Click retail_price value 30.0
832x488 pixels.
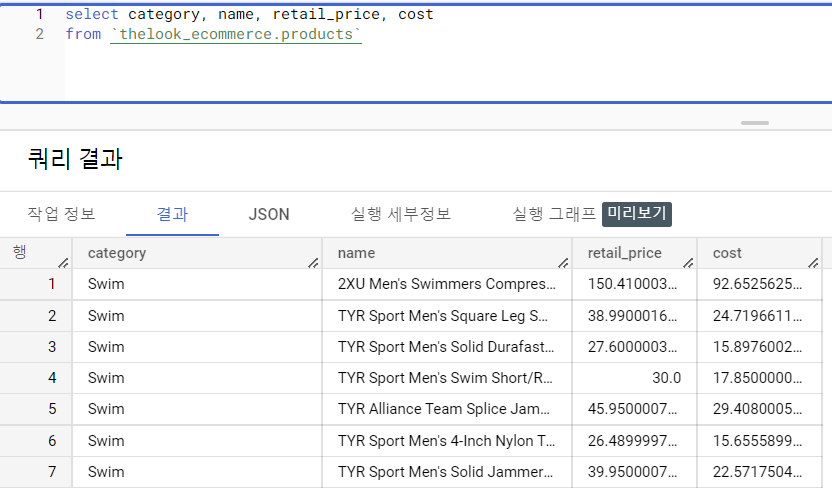point(666,378)
